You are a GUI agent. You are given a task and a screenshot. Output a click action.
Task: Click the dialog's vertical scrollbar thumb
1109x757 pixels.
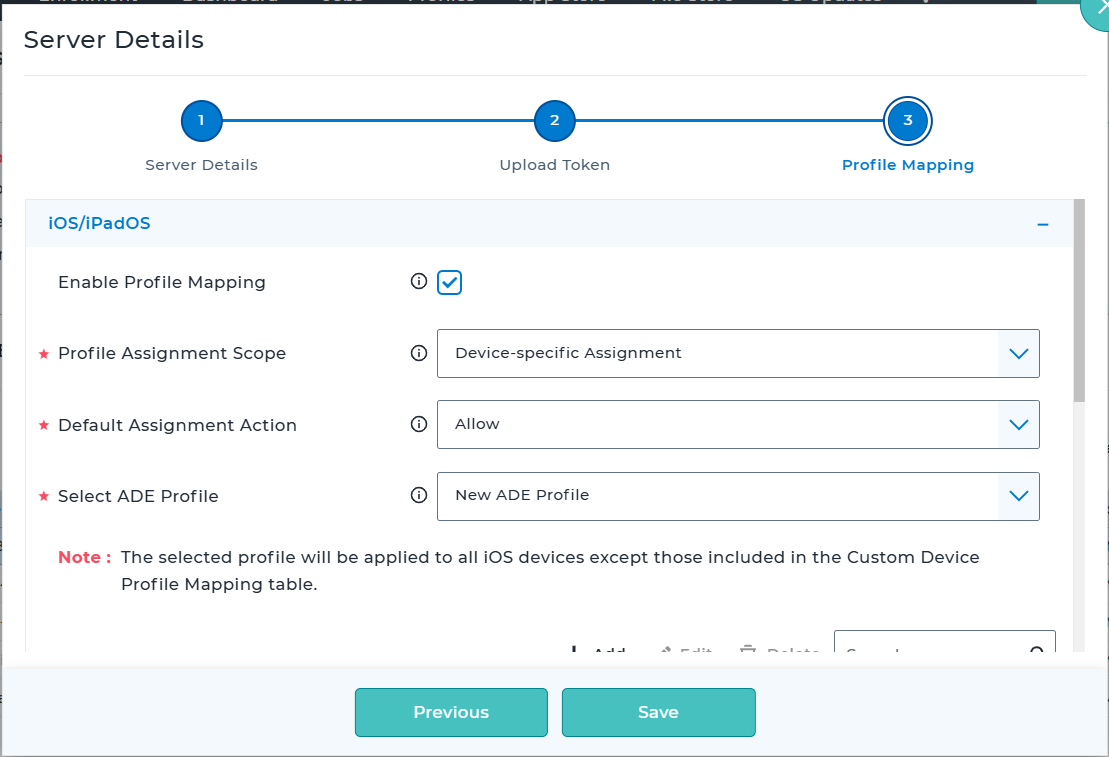[1079, 301]
